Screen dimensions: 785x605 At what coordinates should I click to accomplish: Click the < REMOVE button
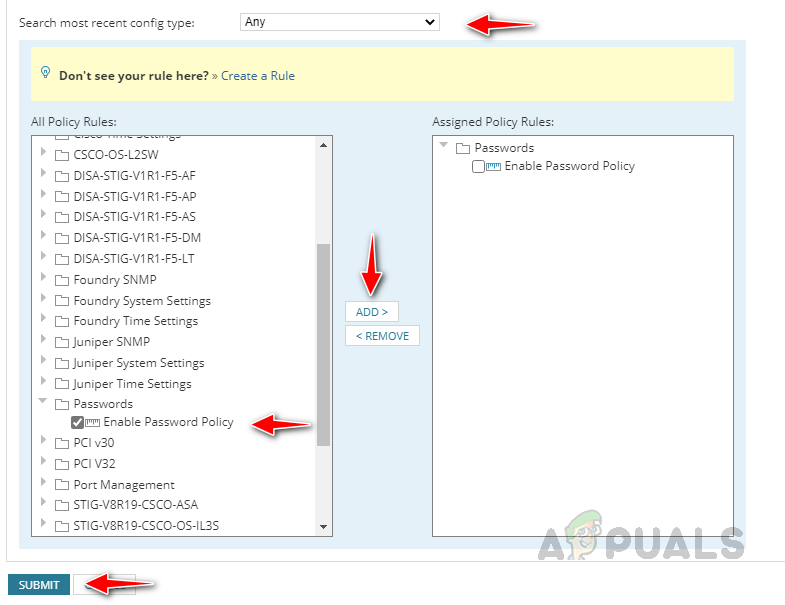point(382,336)
